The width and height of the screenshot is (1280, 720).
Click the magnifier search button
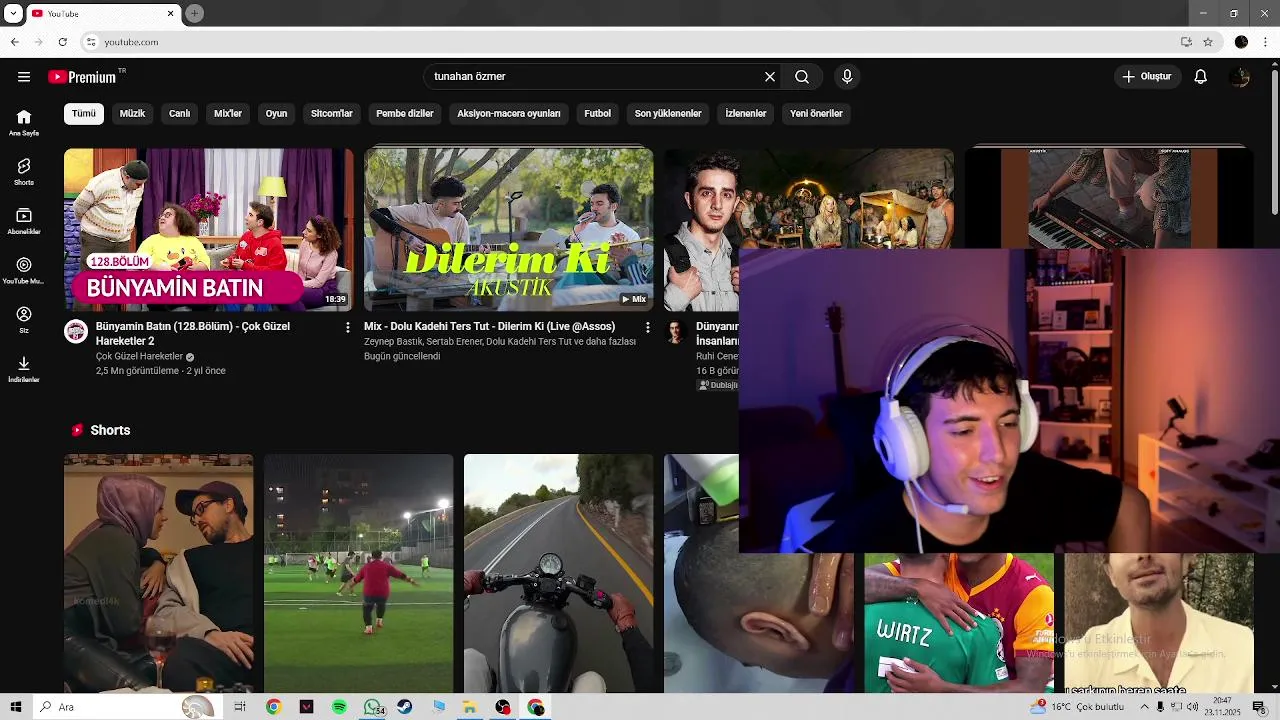[802, 77]
